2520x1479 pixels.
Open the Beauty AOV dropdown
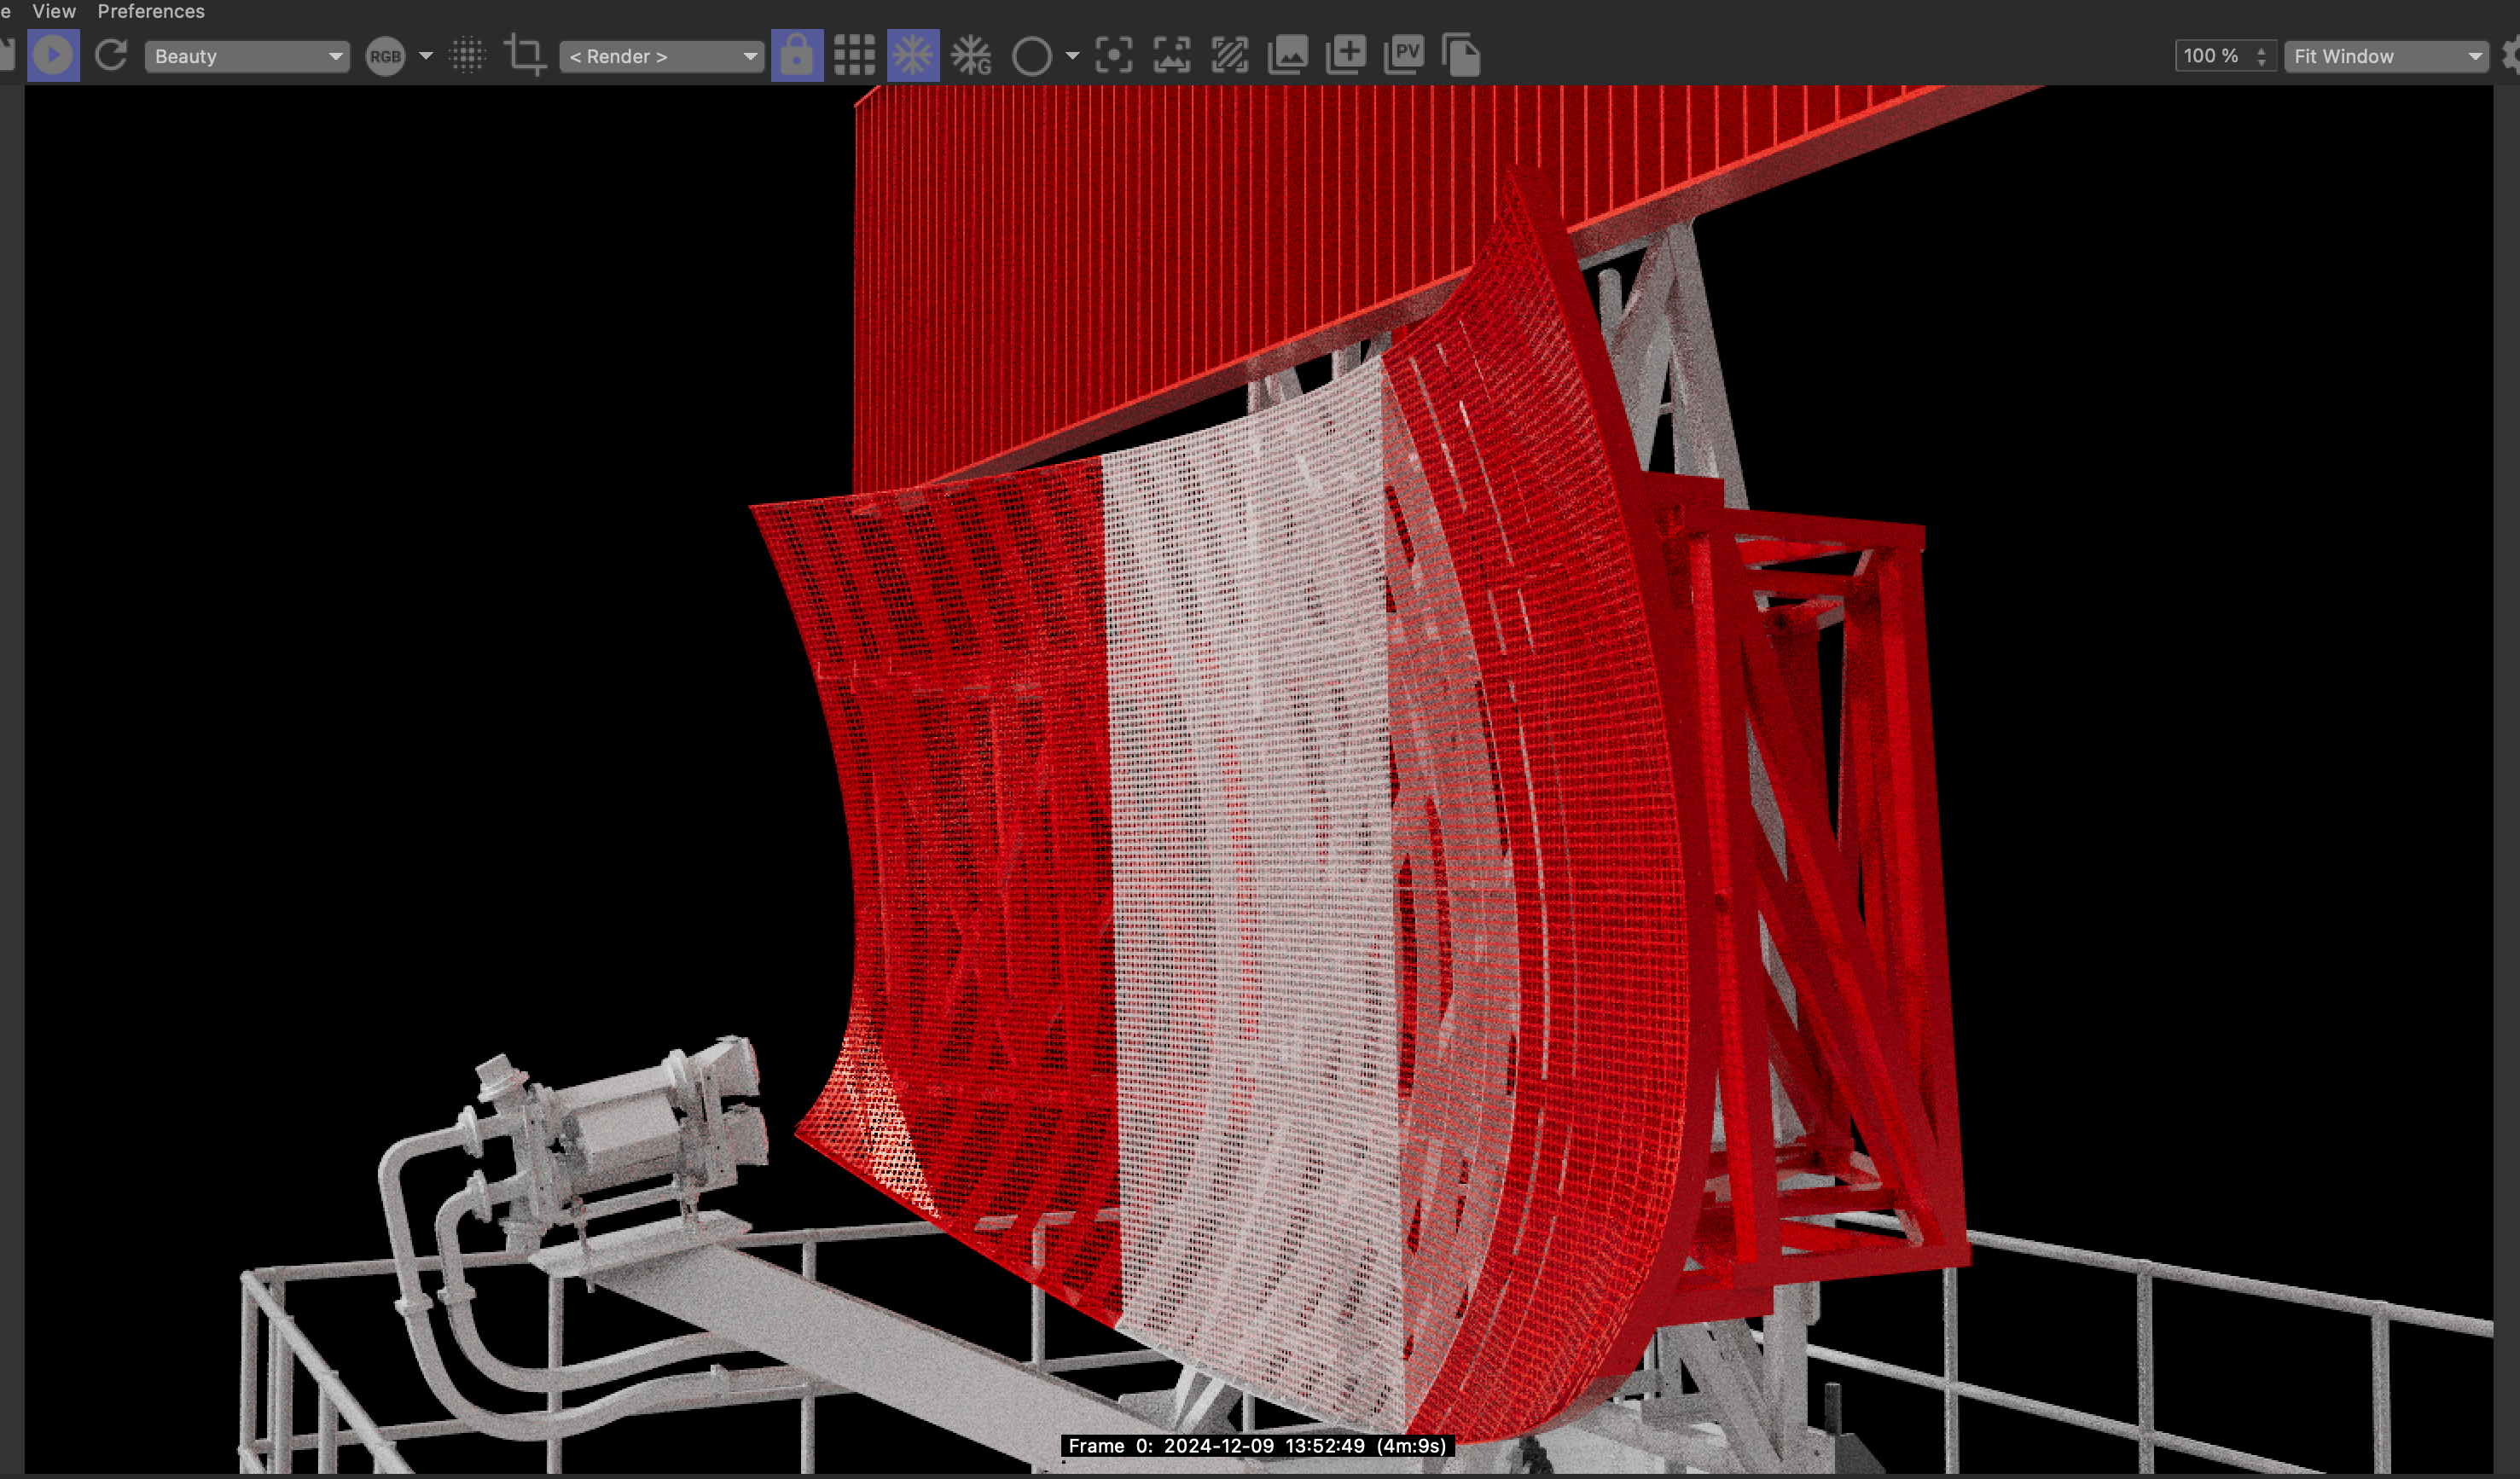[x=246, y=56]
